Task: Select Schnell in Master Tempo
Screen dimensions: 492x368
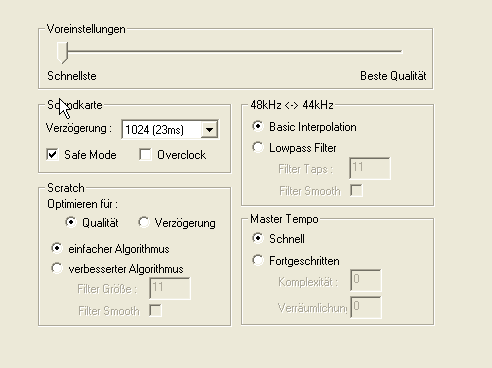Action: pos(258,238)
